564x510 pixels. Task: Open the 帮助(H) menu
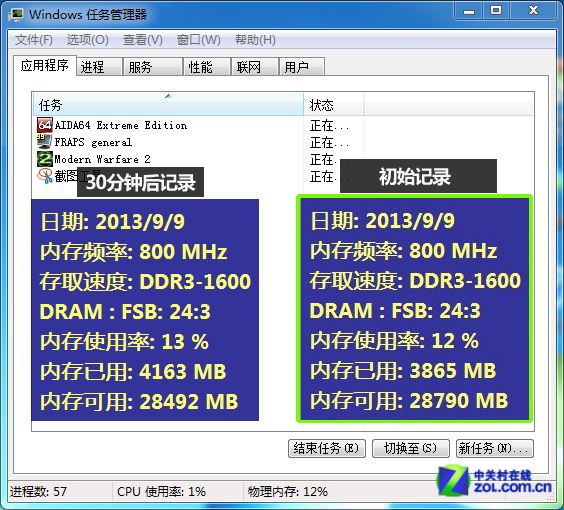coord(255,40)
